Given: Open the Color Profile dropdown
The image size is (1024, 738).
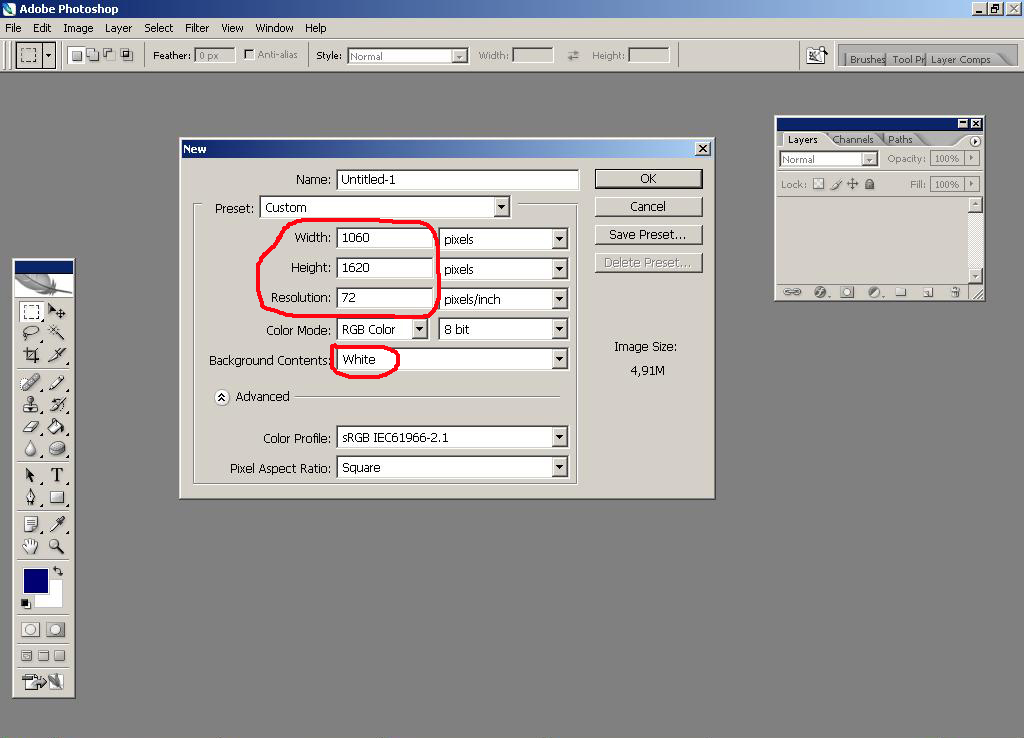Looking at the screenshot, I should 453,438.
